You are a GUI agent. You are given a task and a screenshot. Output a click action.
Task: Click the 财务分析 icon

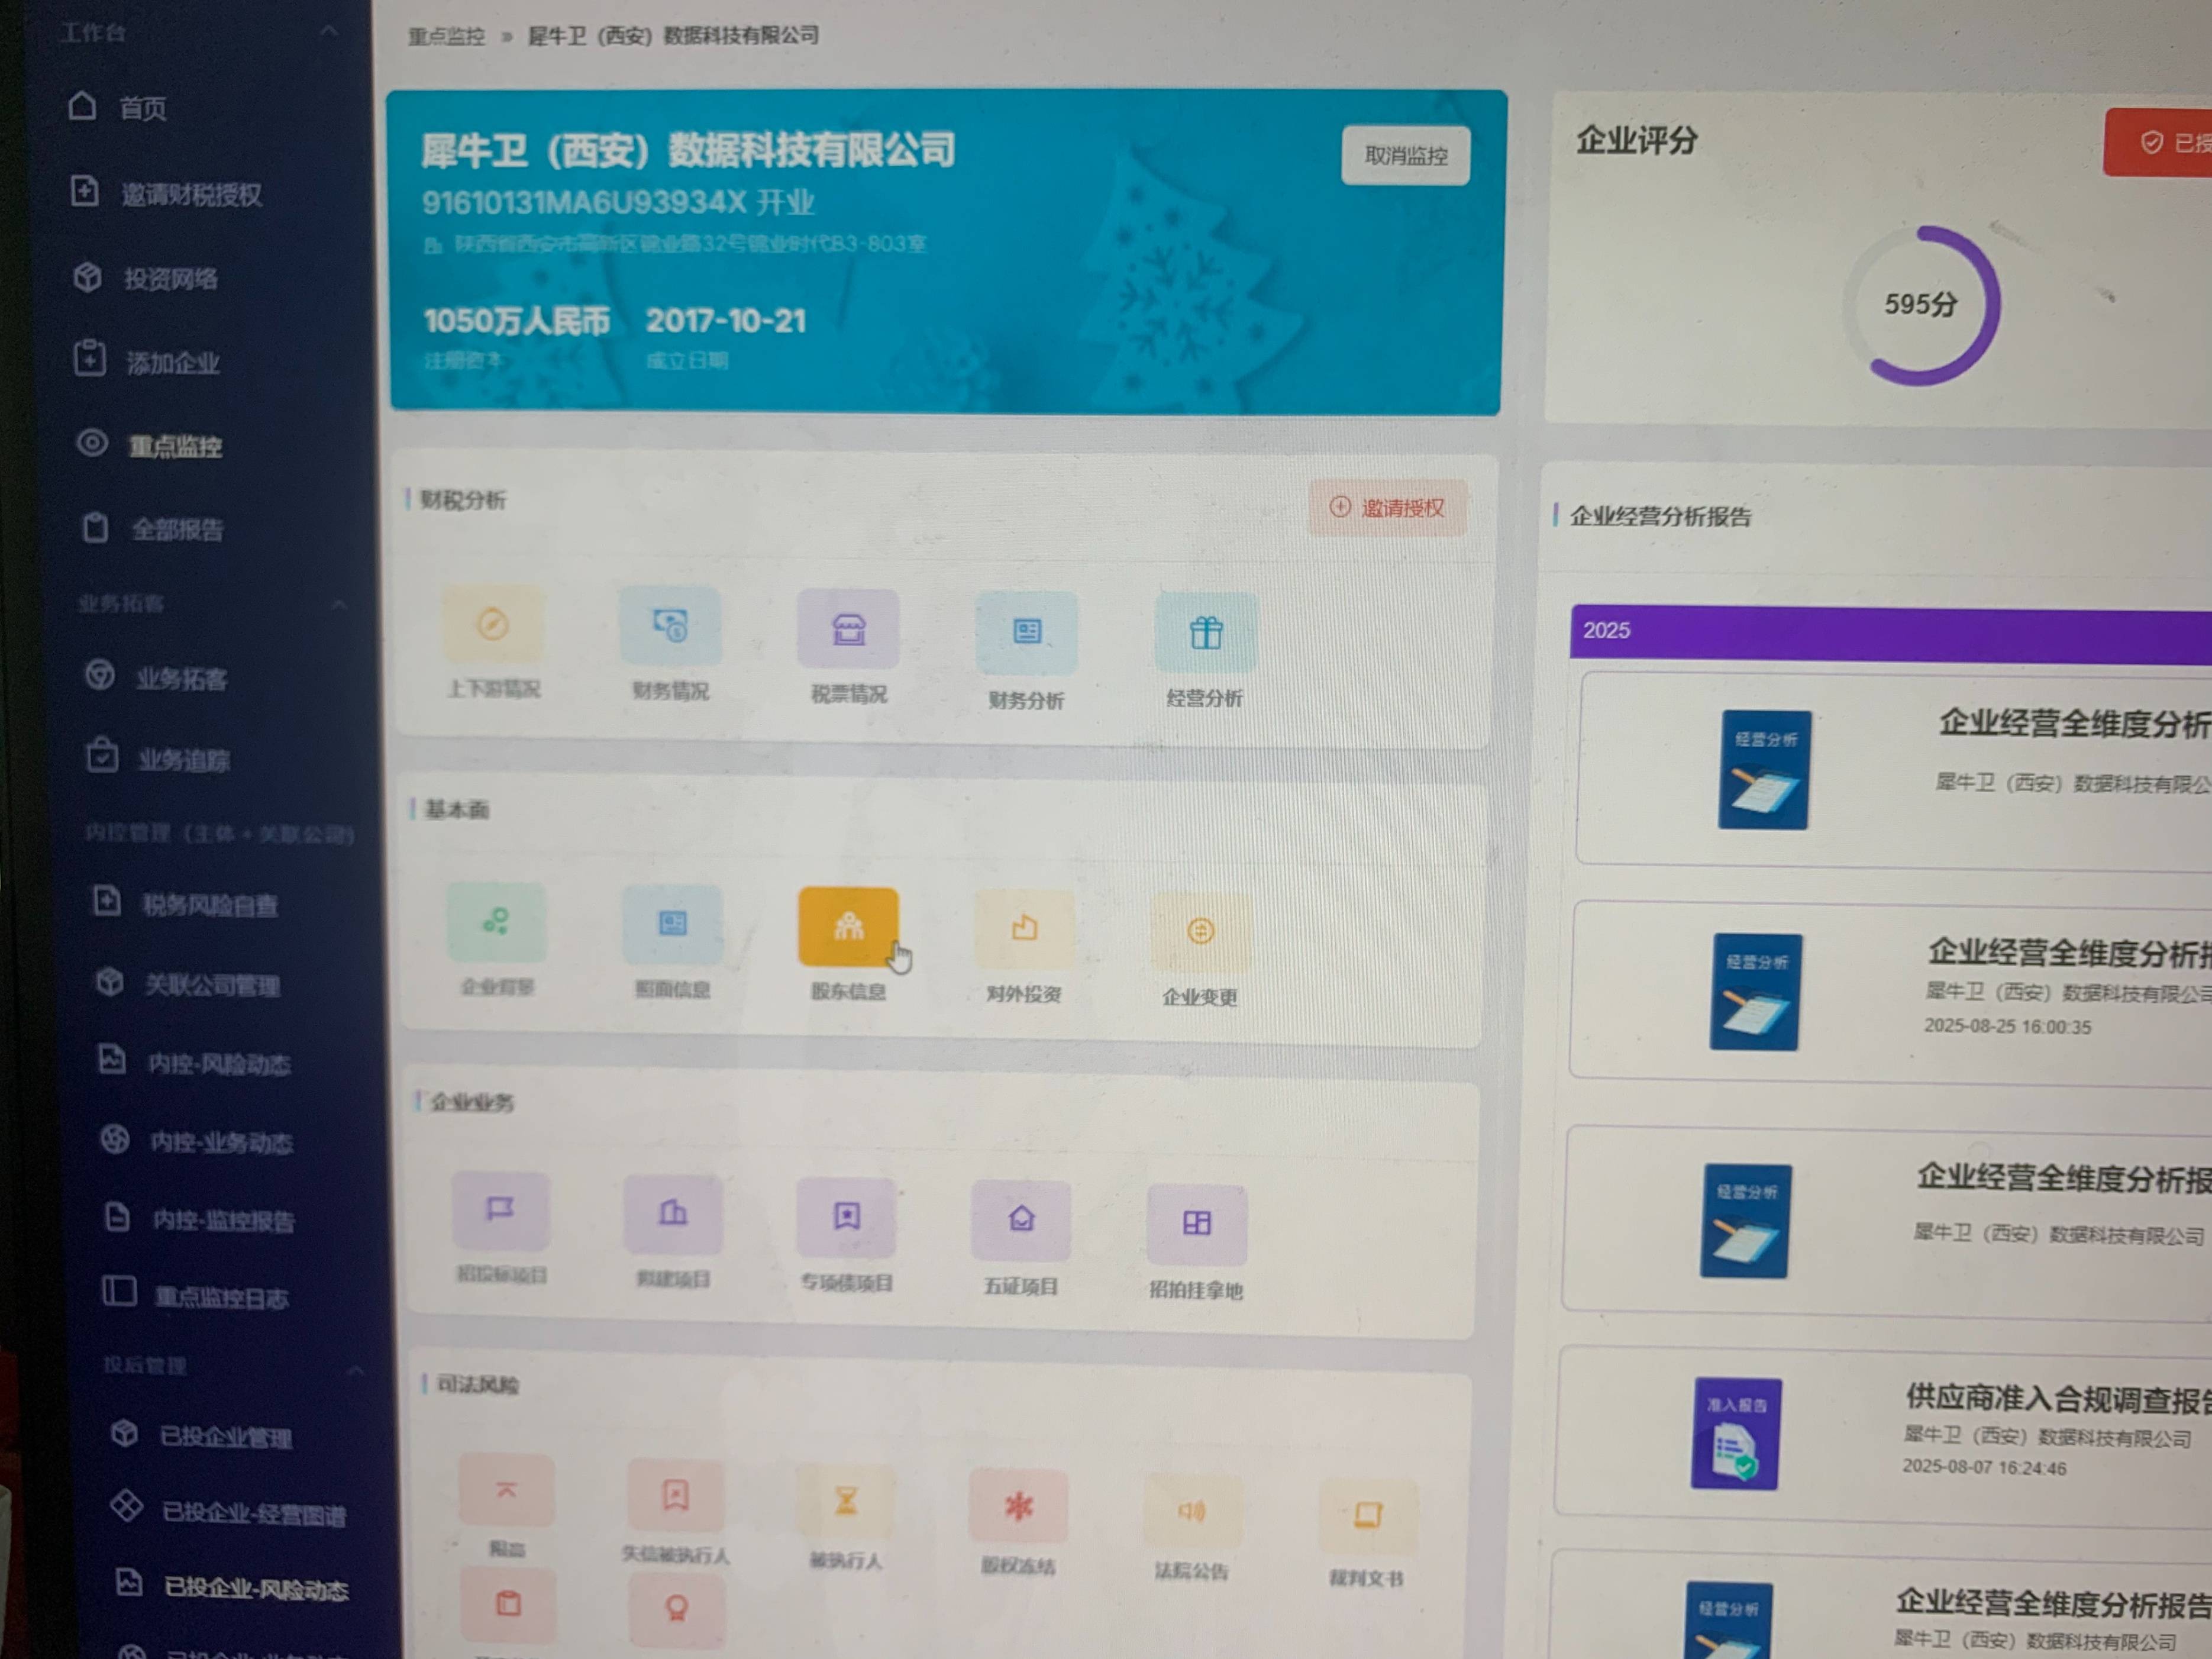pyautogui.click(x=1026, y=633)
